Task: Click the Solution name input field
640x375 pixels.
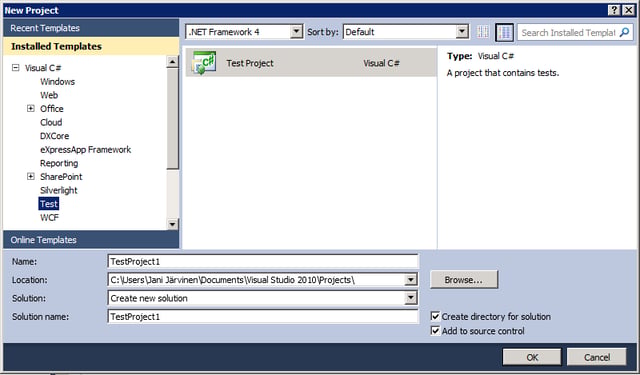Action: [263, 317]
